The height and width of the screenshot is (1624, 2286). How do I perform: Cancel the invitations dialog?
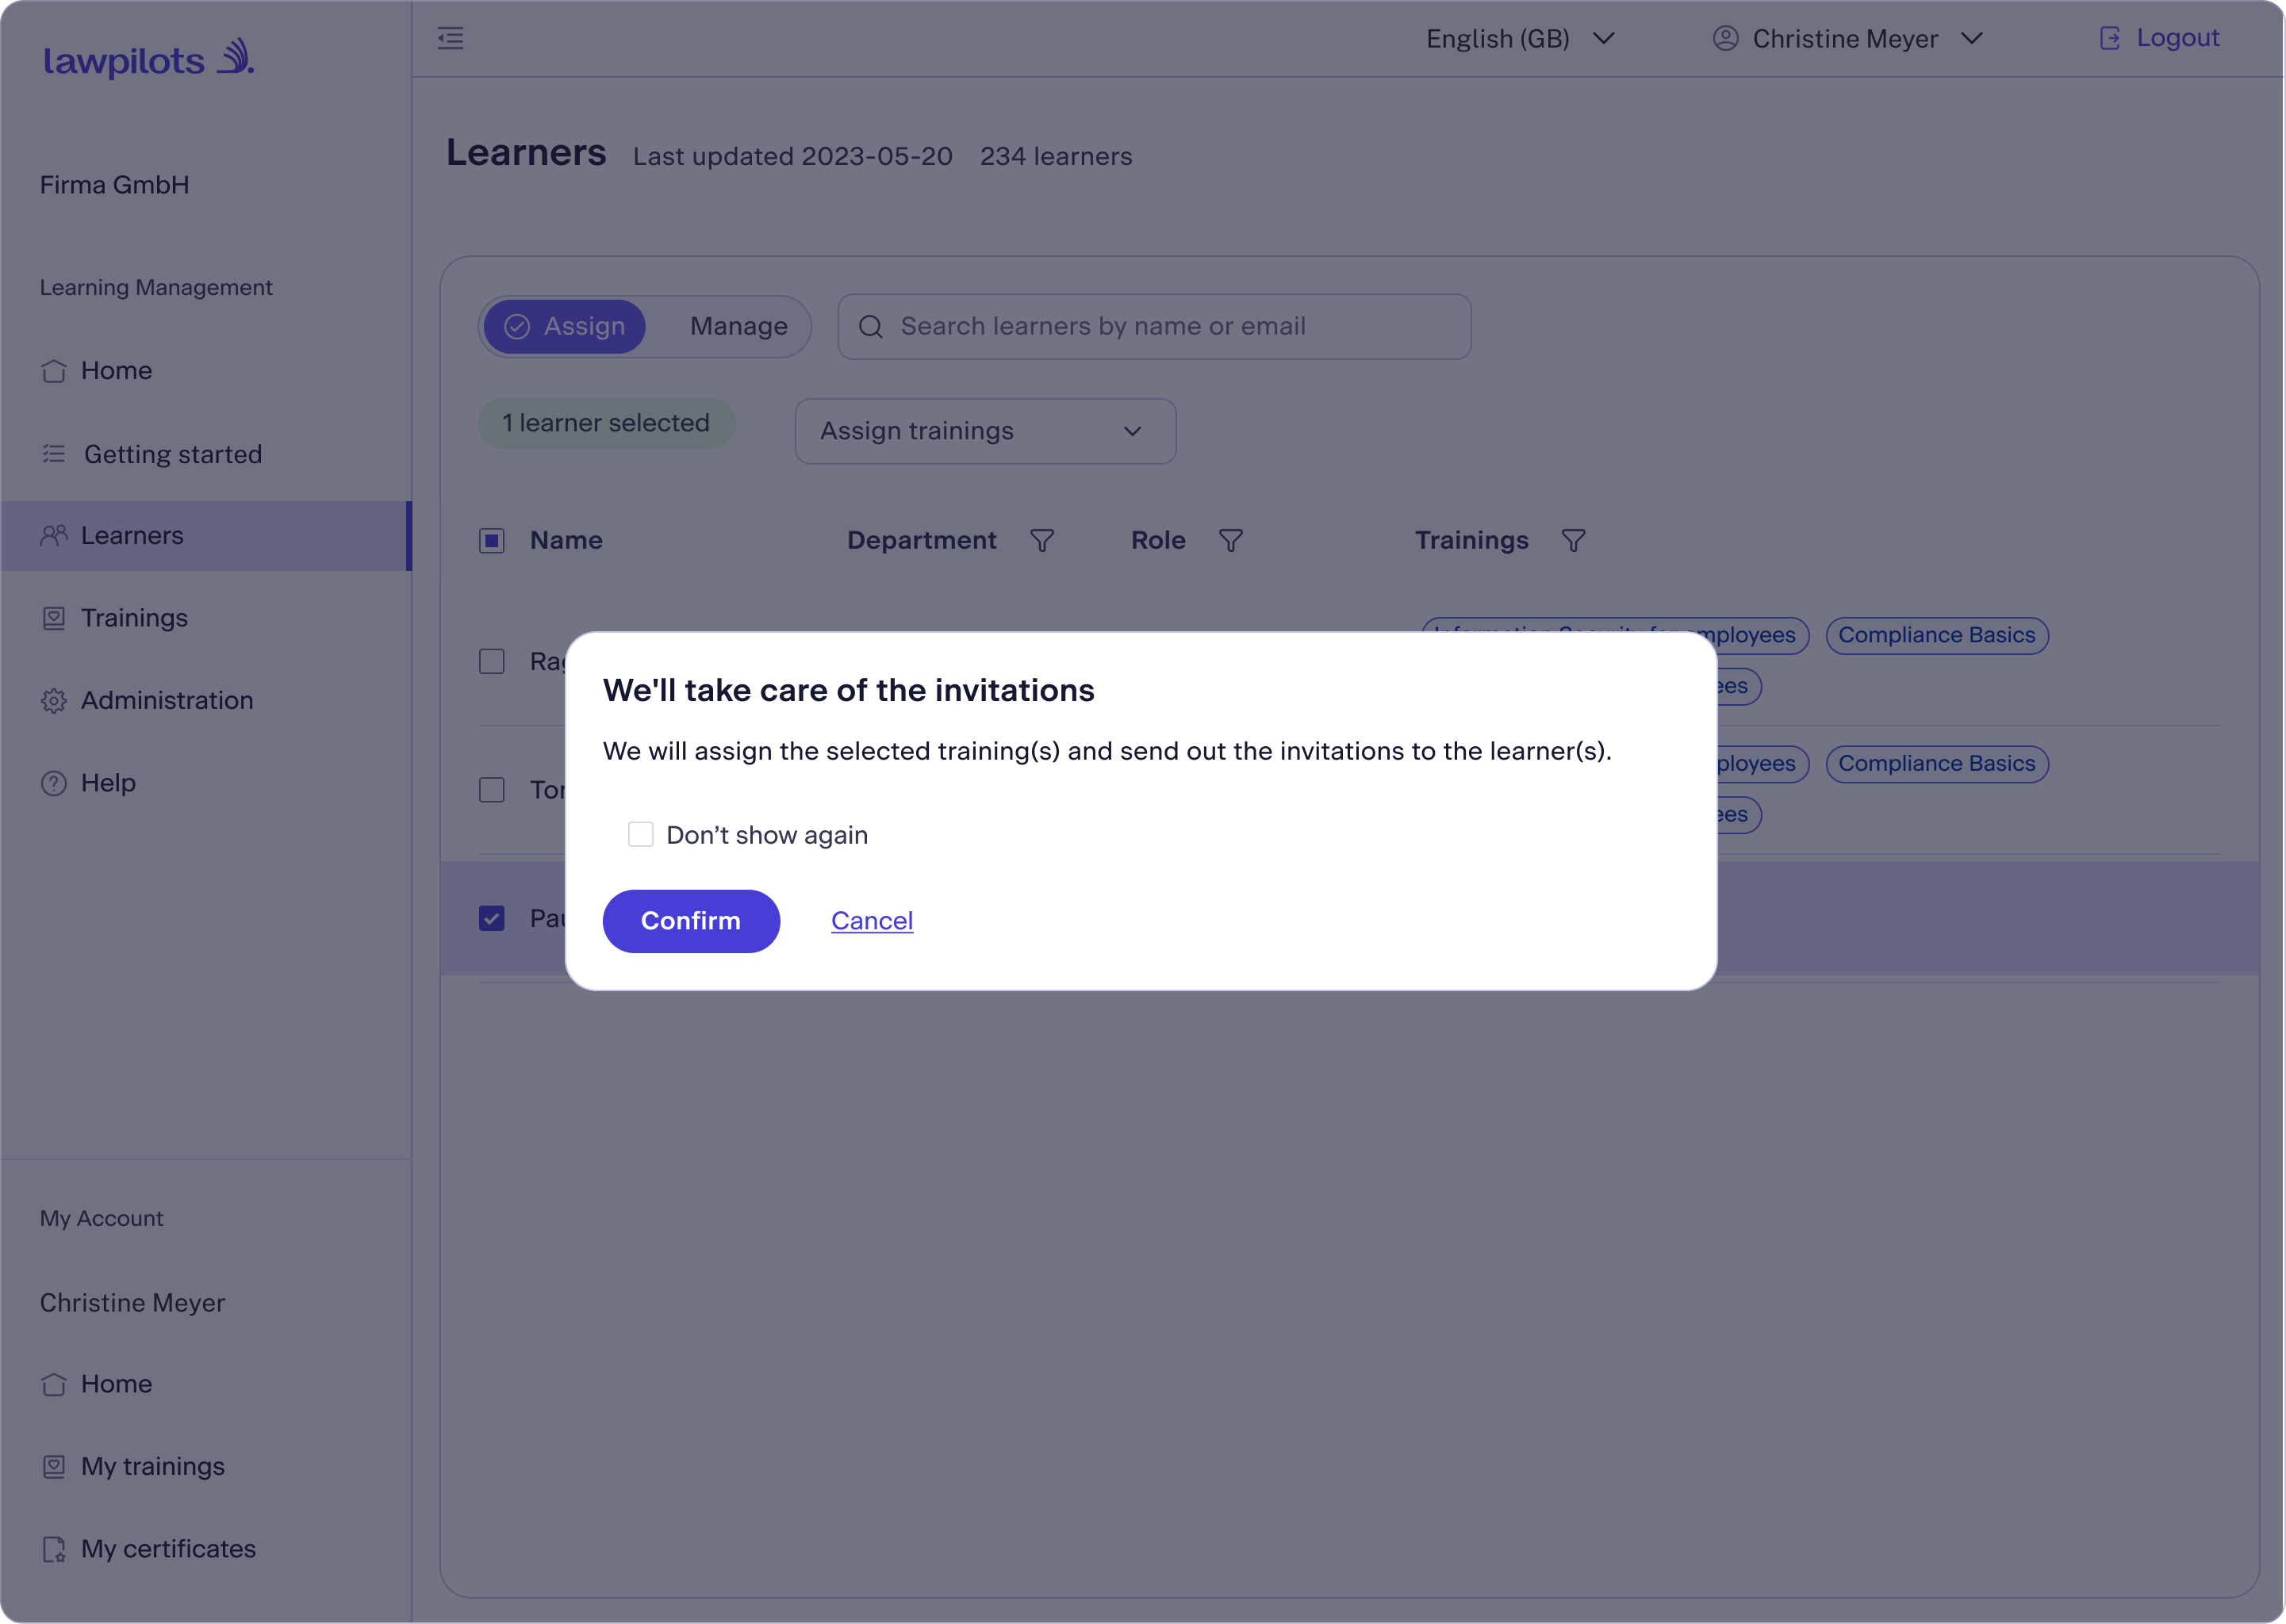coord(872,921)
